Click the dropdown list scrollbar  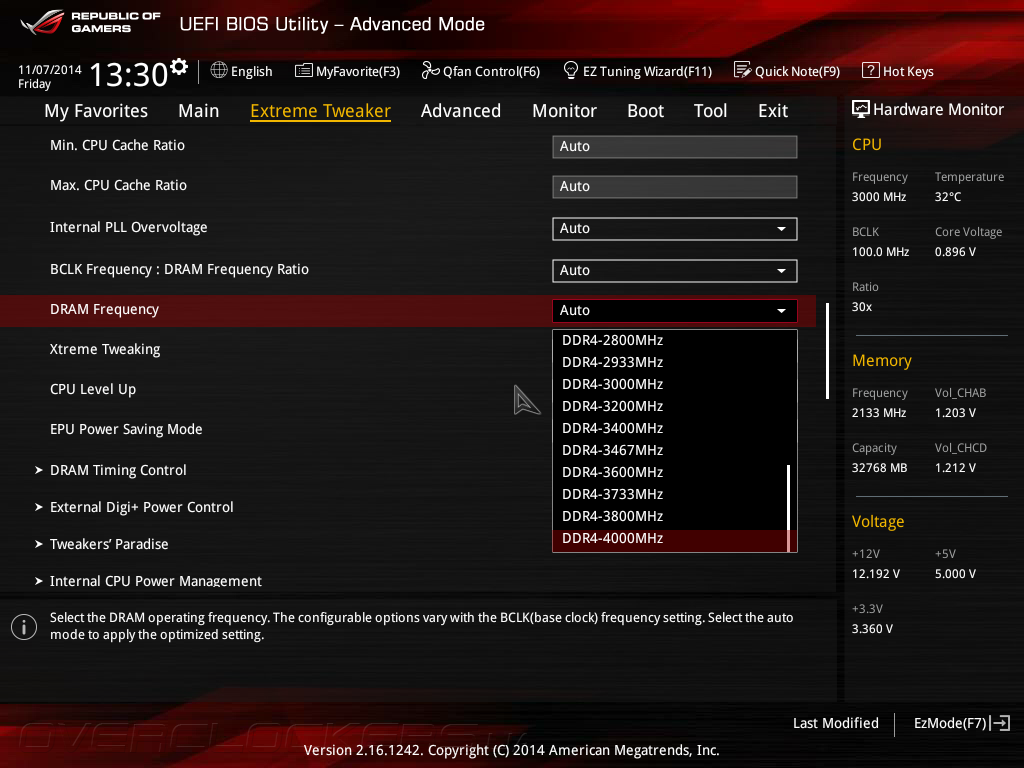tap(789, 507)
